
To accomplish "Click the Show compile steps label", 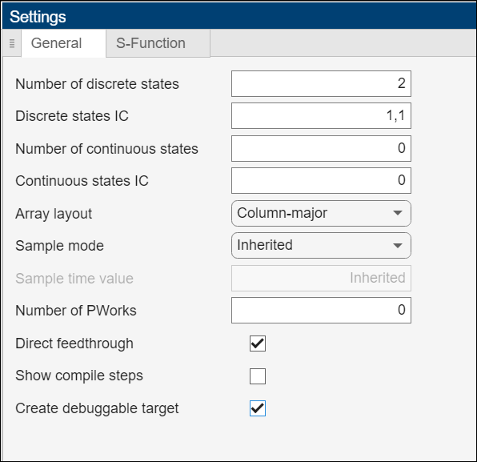I will pos(79,376).
